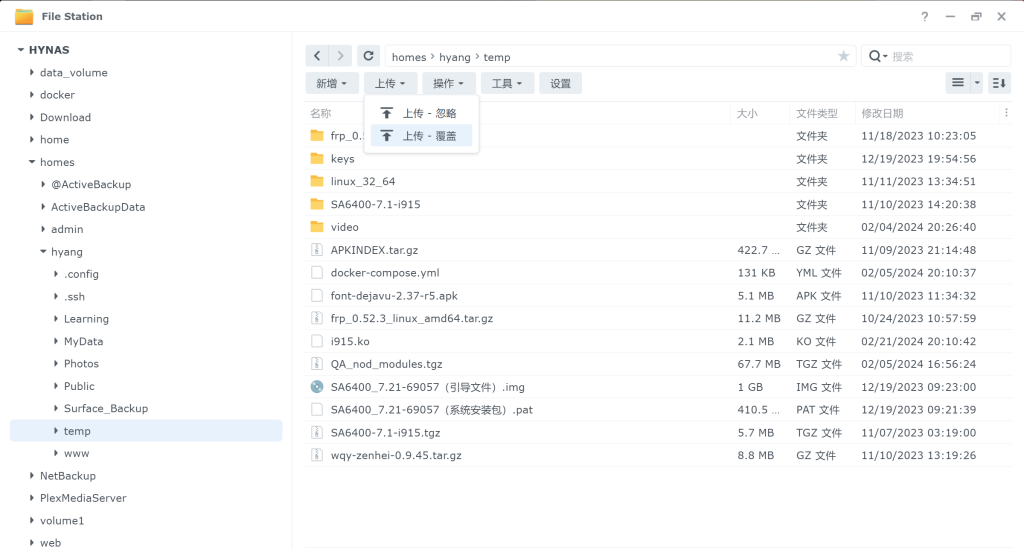This screenshot has width=1024, height=550.
Task: Sort by 修改日期 column header
Action: click(882, 113)
